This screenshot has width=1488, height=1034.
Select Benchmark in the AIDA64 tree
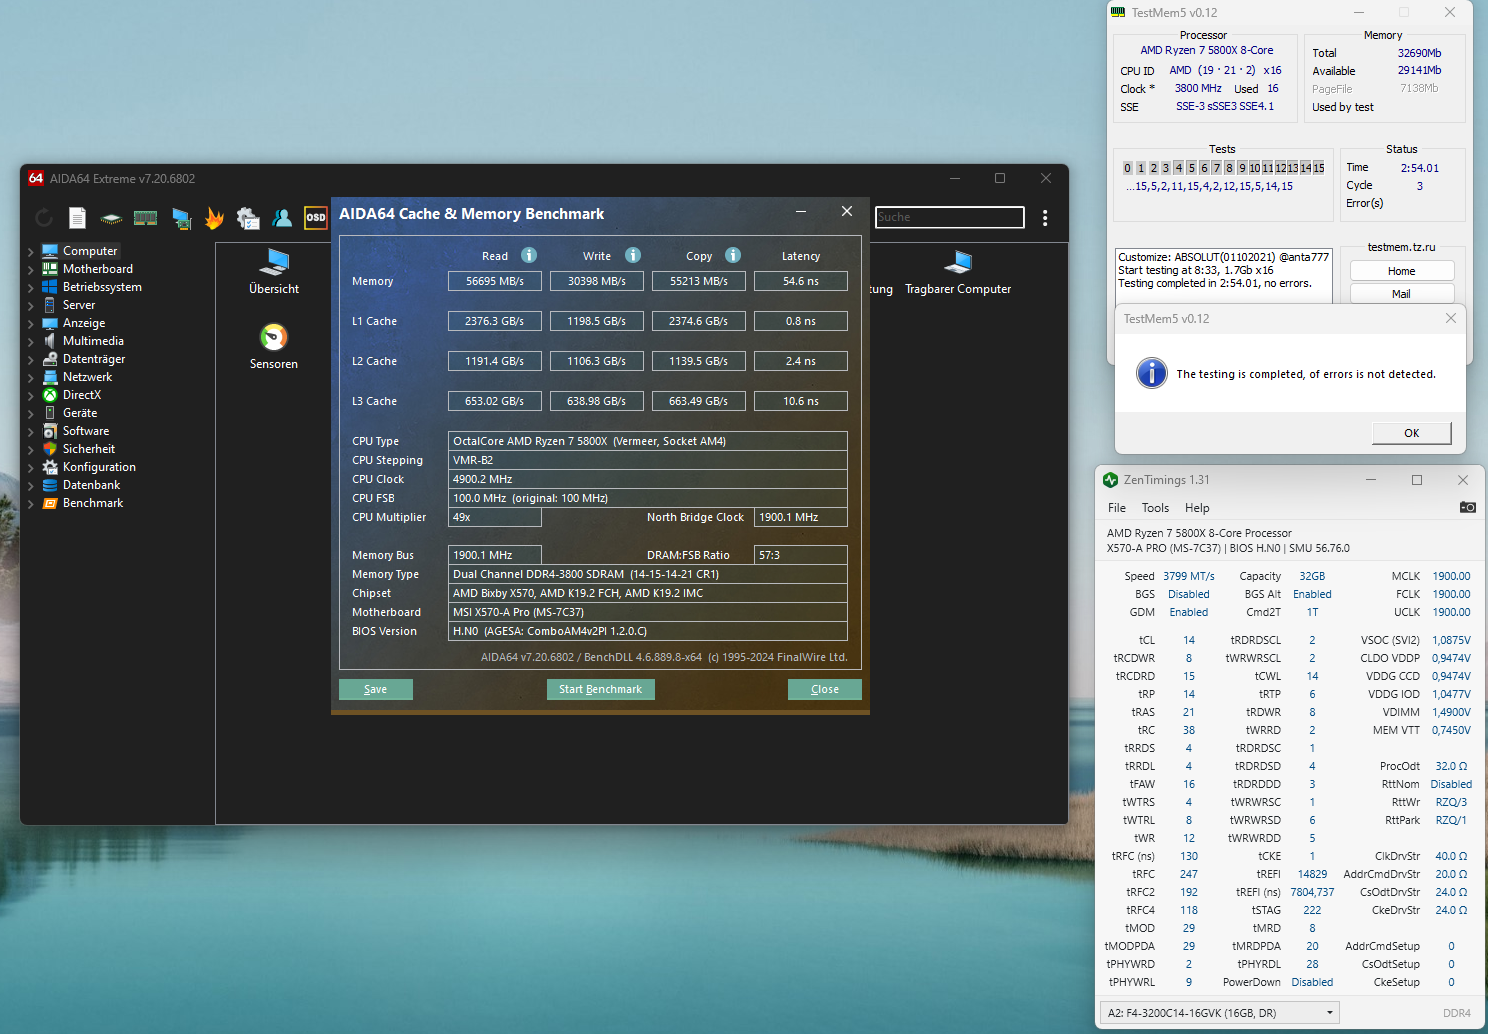pyautogui.click(x=93, y=503)
